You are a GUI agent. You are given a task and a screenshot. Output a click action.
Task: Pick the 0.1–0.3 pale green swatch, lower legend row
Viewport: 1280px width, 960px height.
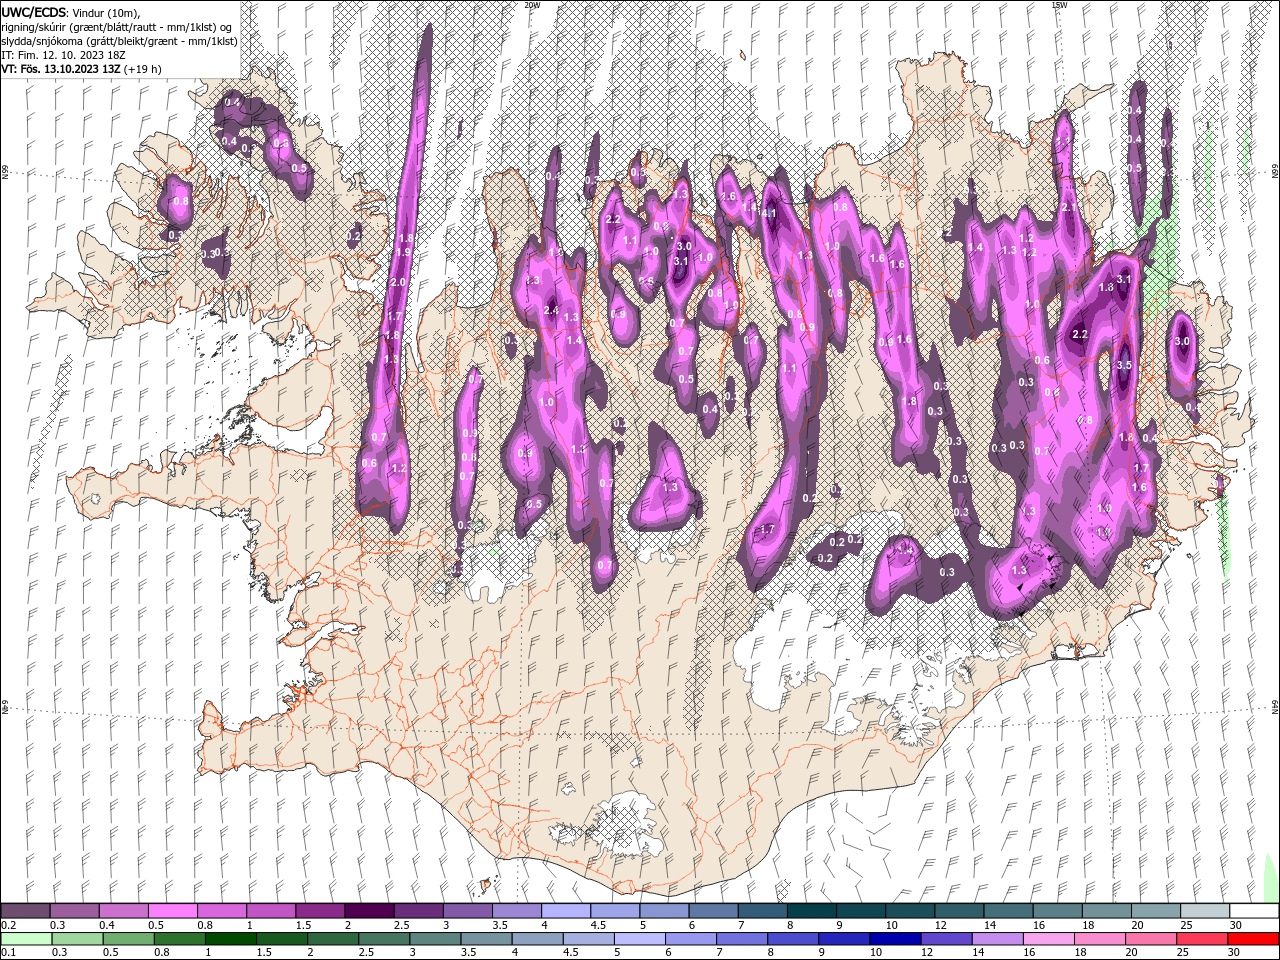pos(25,939)
